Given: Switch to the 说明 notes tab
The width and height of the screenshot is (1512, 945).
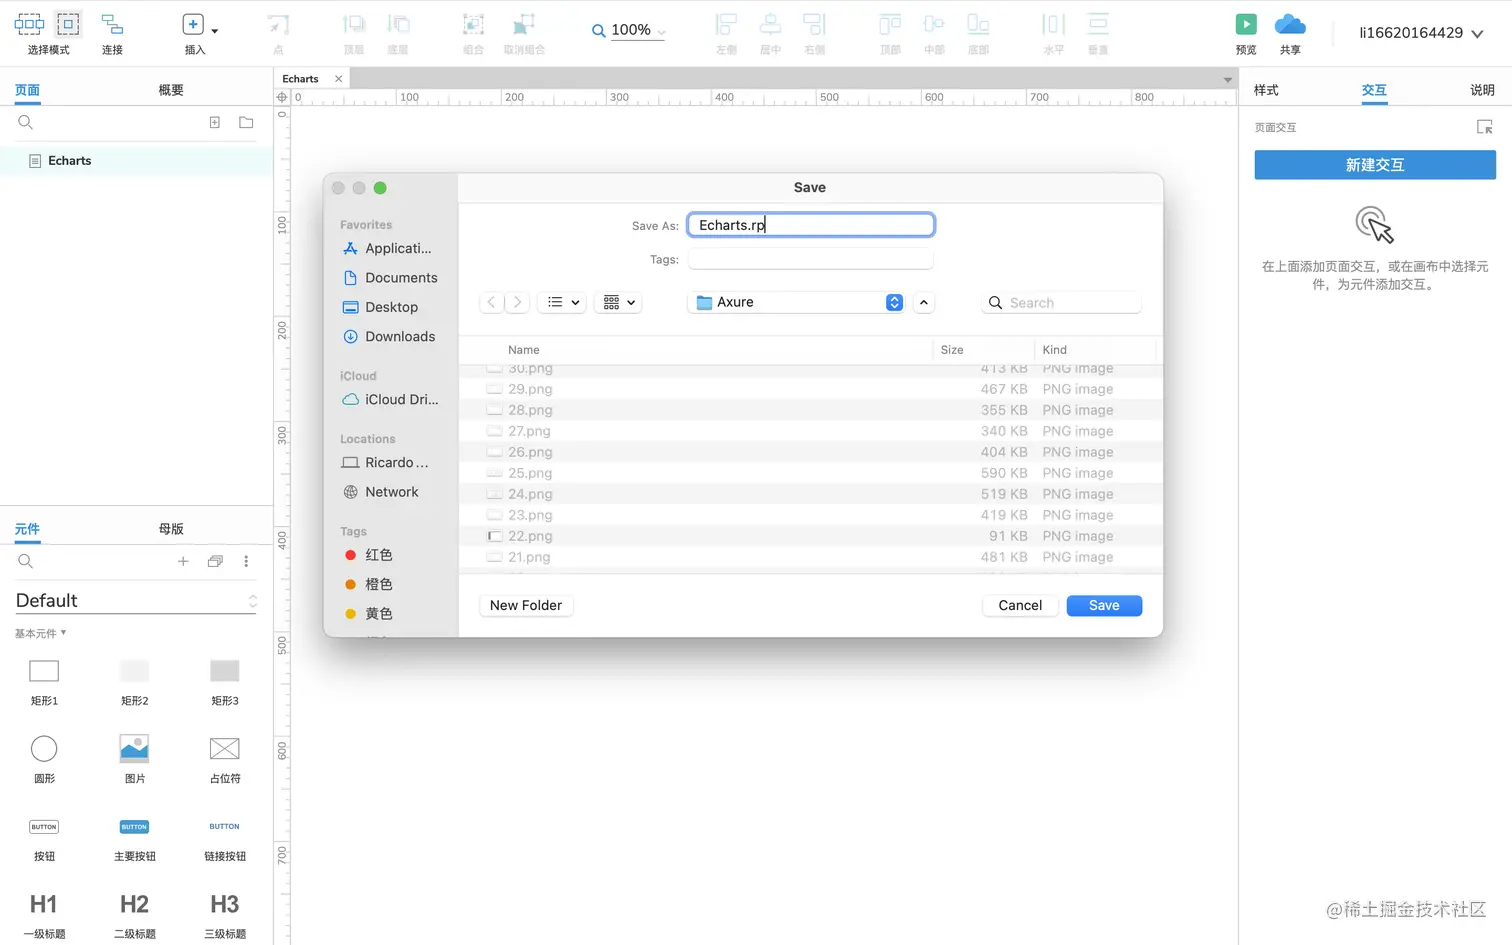Looking at the screenshot, I should click(1482, 90).
